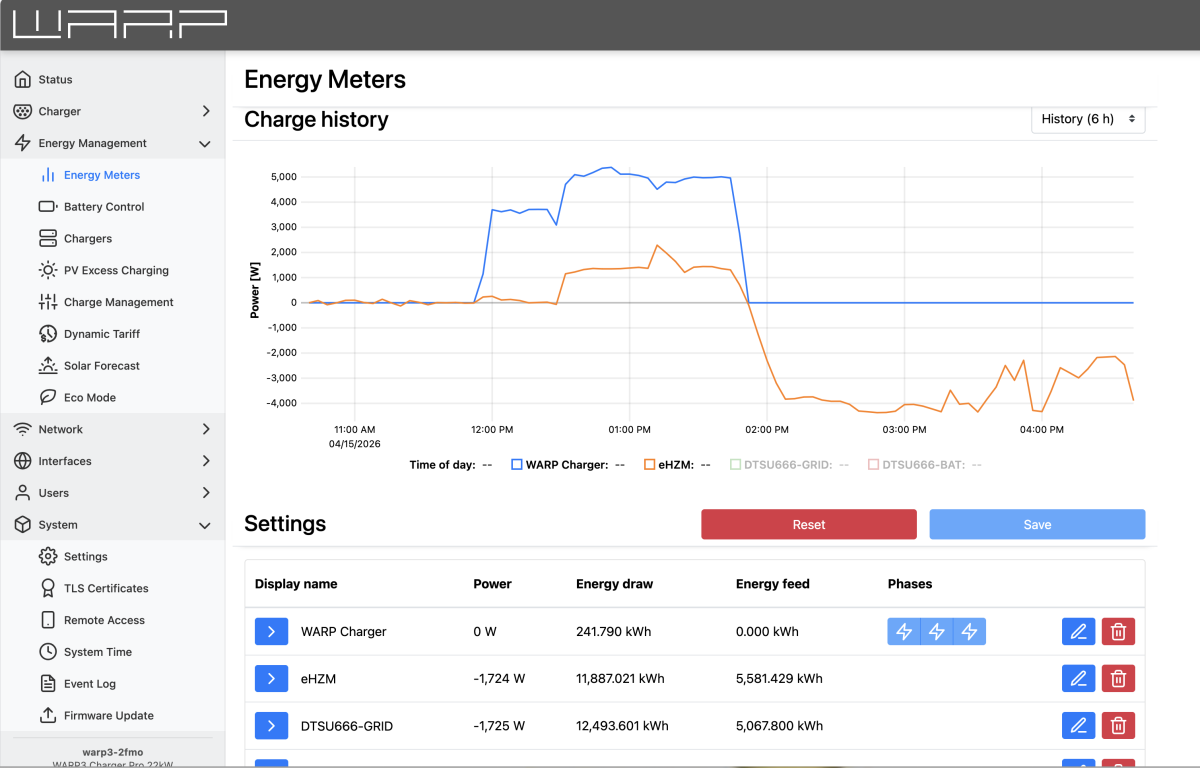Image resolution: width=1200 pixels, height=768 pixels.
Task: Open Battery Control in sidebar
Action: 104,207
